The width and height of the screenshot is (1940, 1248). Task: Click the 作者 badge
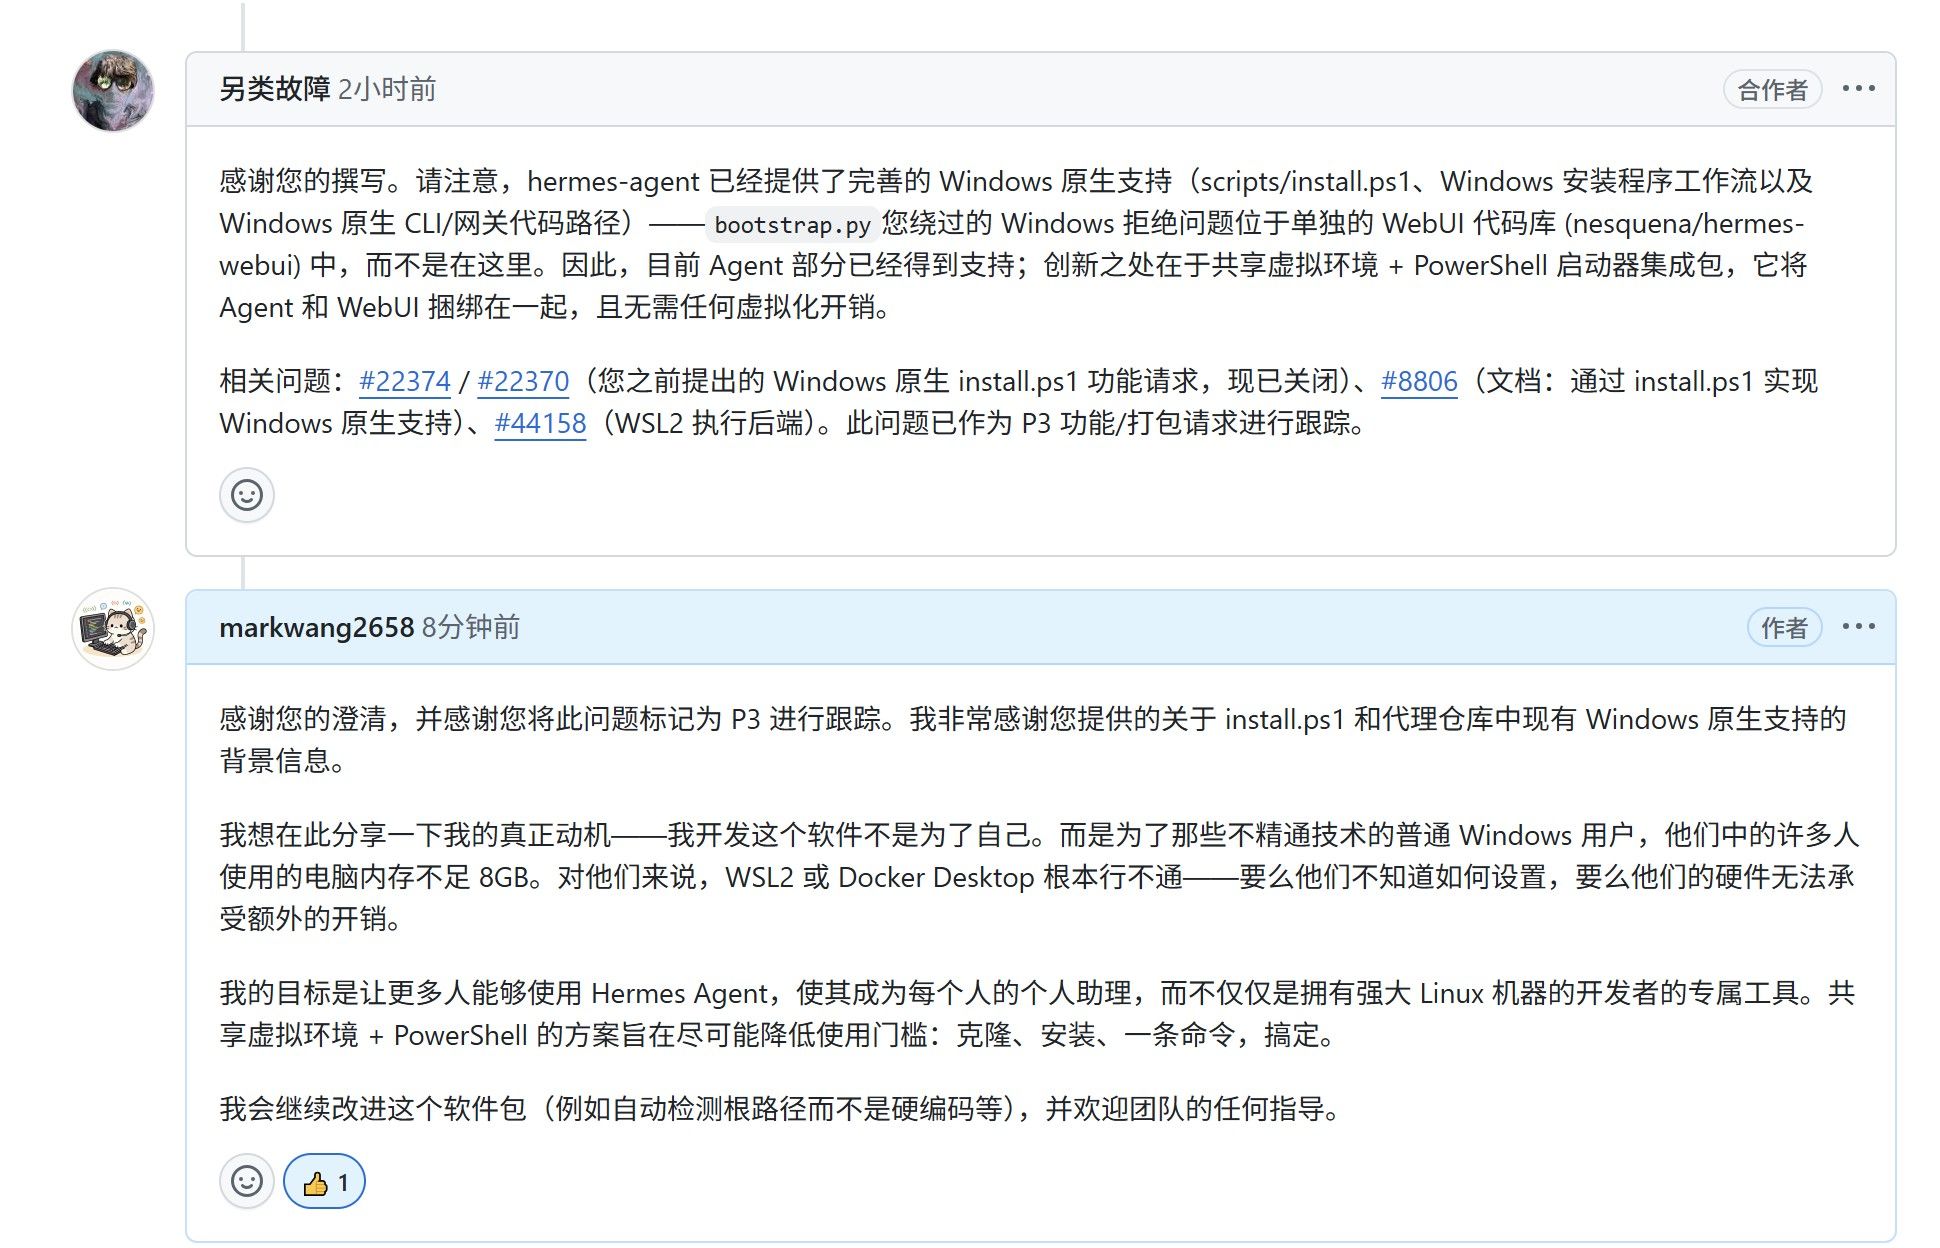pos(1784,628)
